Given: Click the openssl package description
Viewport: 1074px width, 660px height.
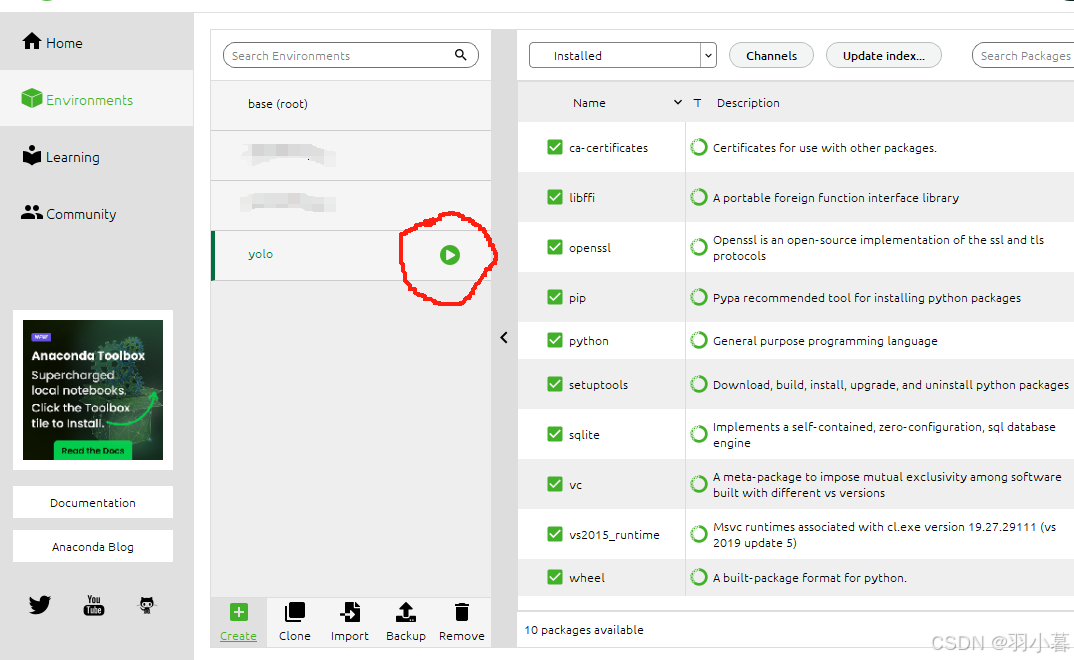Looking at the screenshot, I should [878, 248].
